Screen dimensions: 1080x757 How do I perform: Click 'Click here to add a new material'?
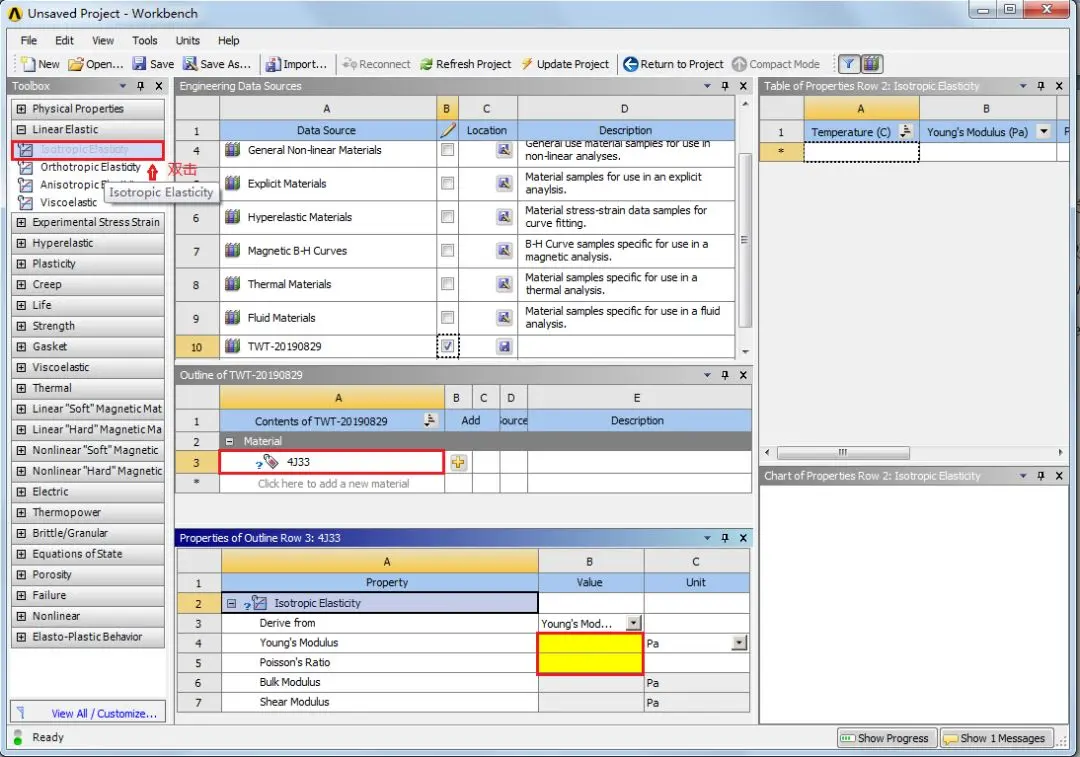click(x=333, y=484)
